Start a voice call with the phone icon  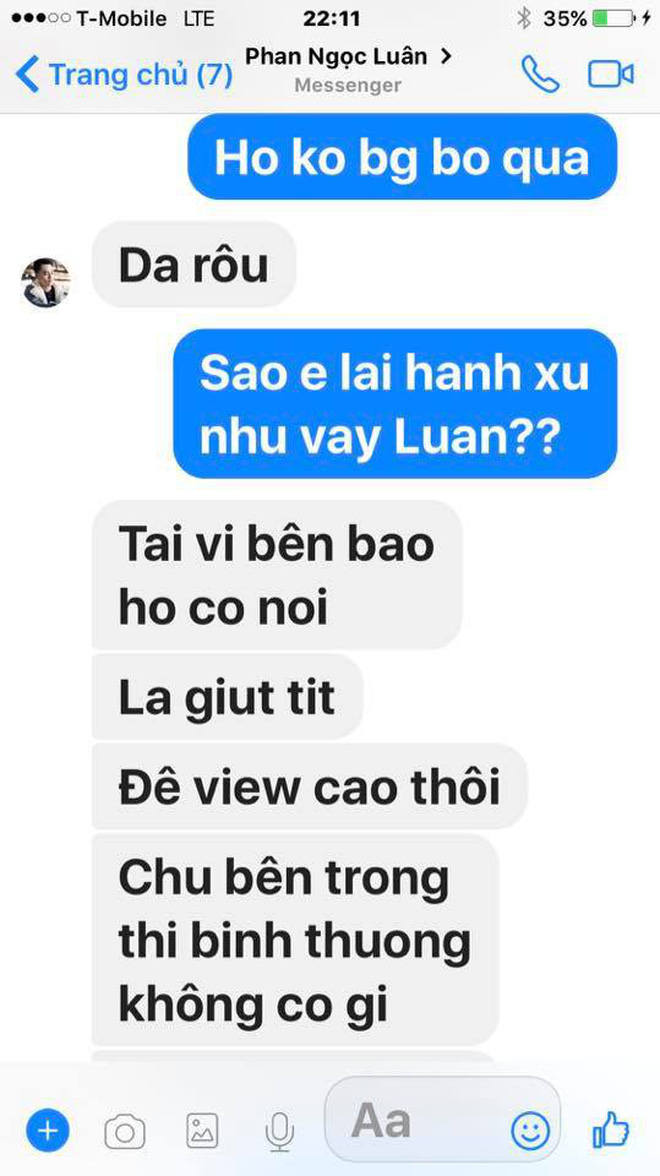(x=540, y=74)
